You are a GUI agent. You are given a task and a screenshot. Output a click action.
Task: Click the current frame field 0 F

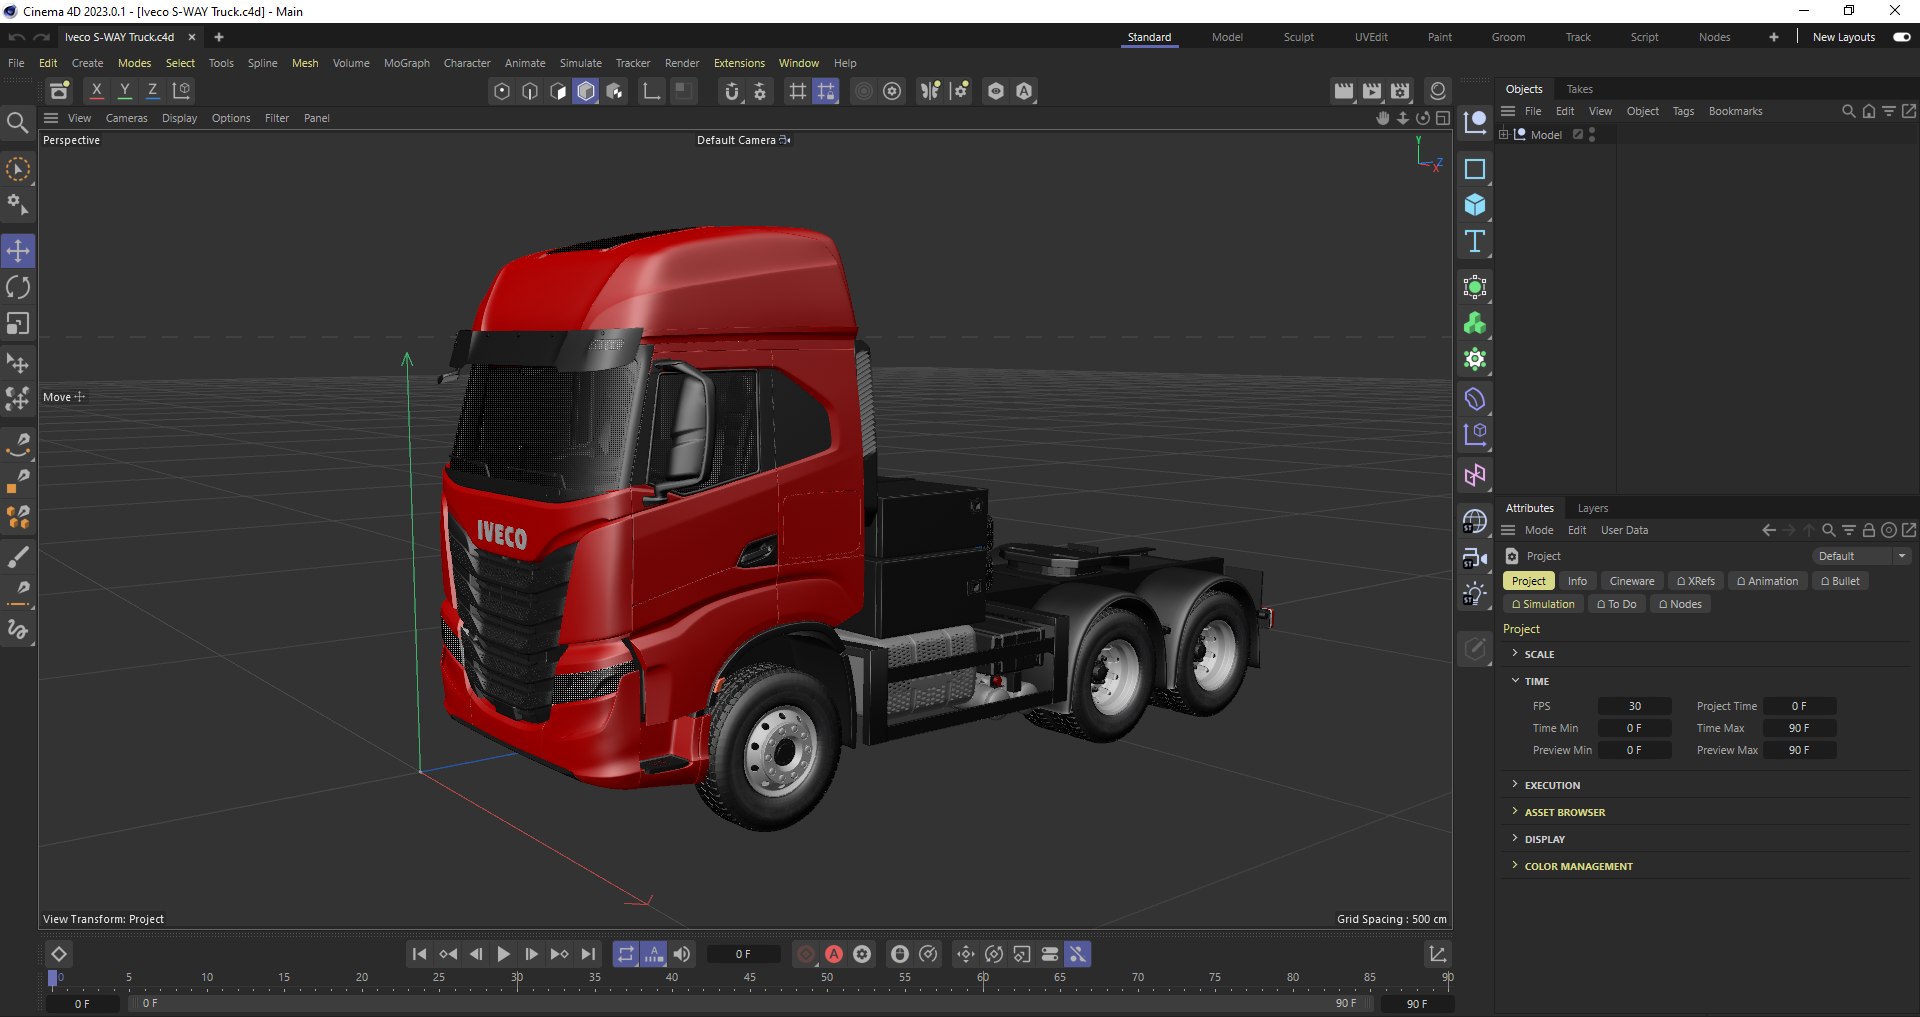coord(743,954)
